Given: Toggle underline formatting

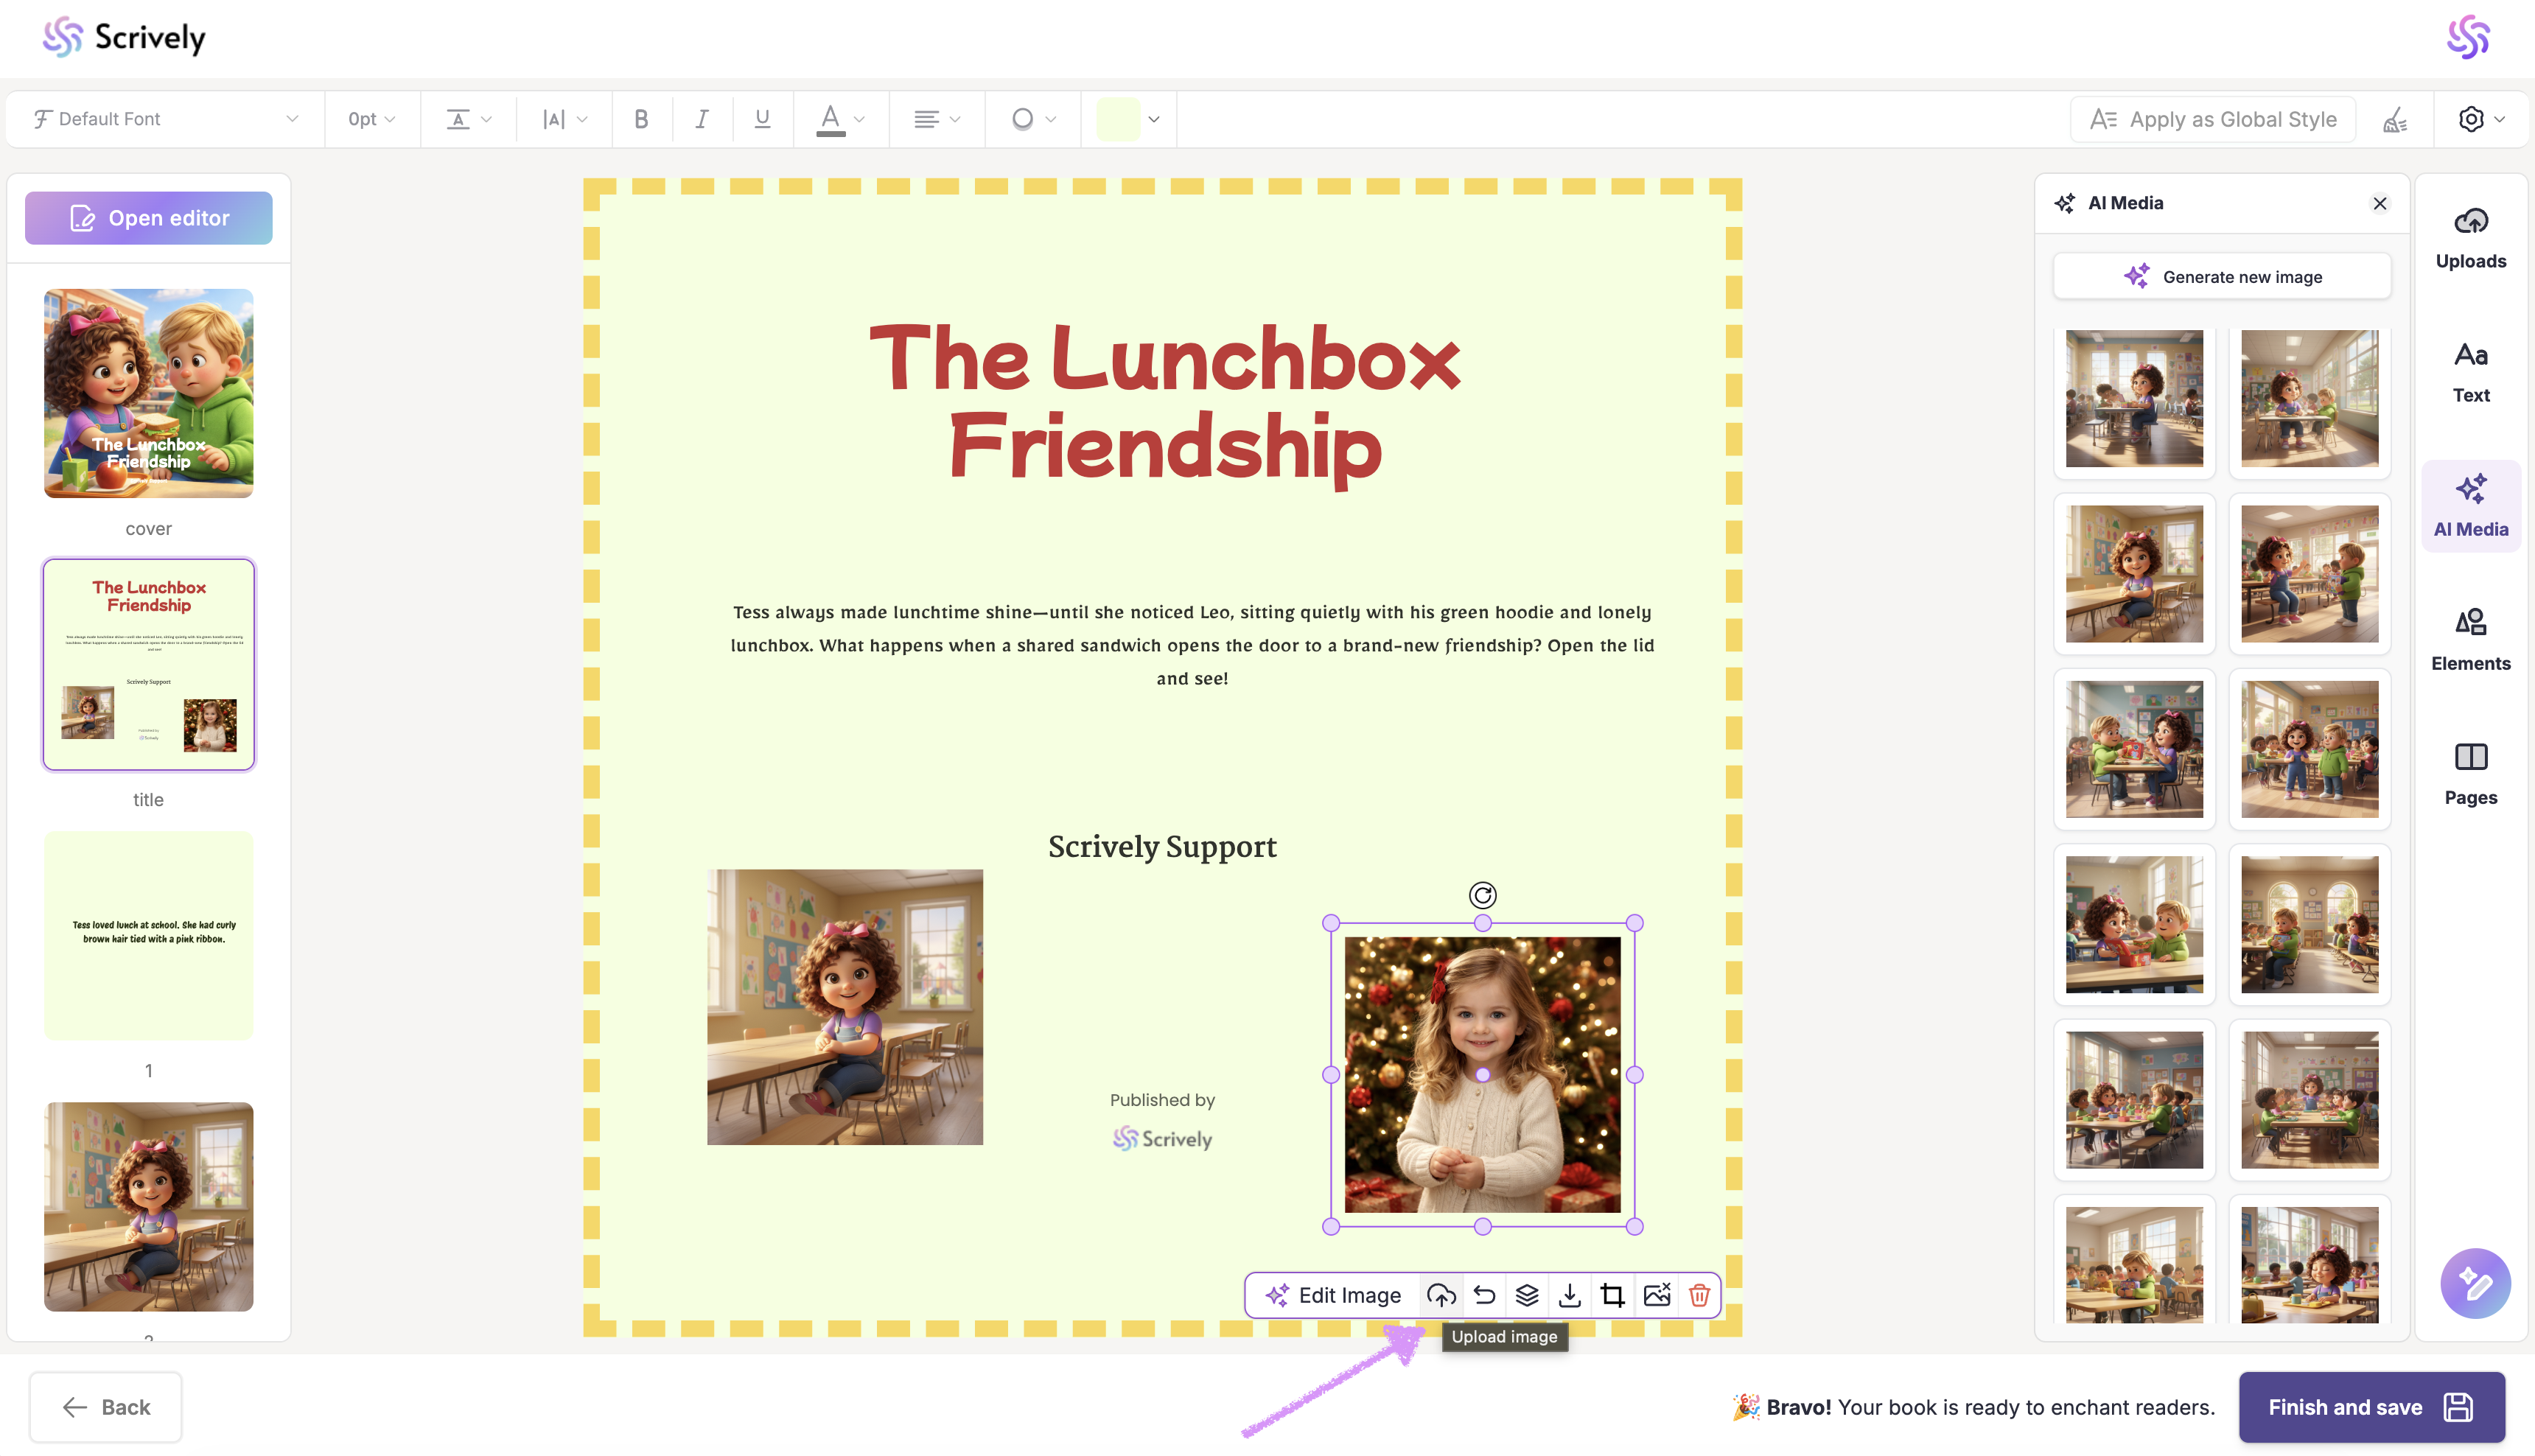Looking at the screenshot, I should click(762, 119).
